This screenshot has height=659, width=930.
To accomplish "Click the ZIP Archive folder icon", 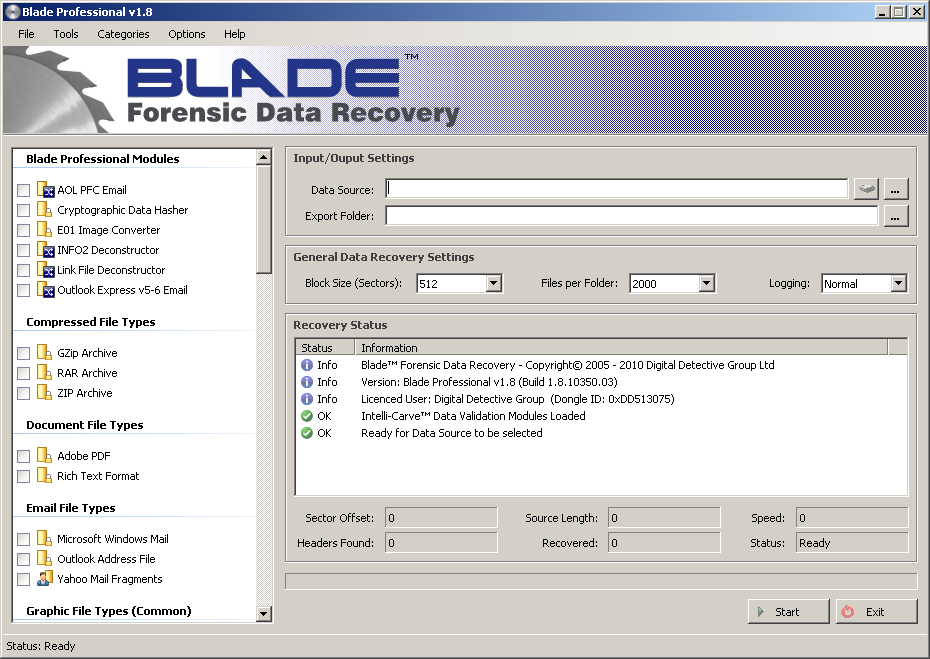I will 44,393.
